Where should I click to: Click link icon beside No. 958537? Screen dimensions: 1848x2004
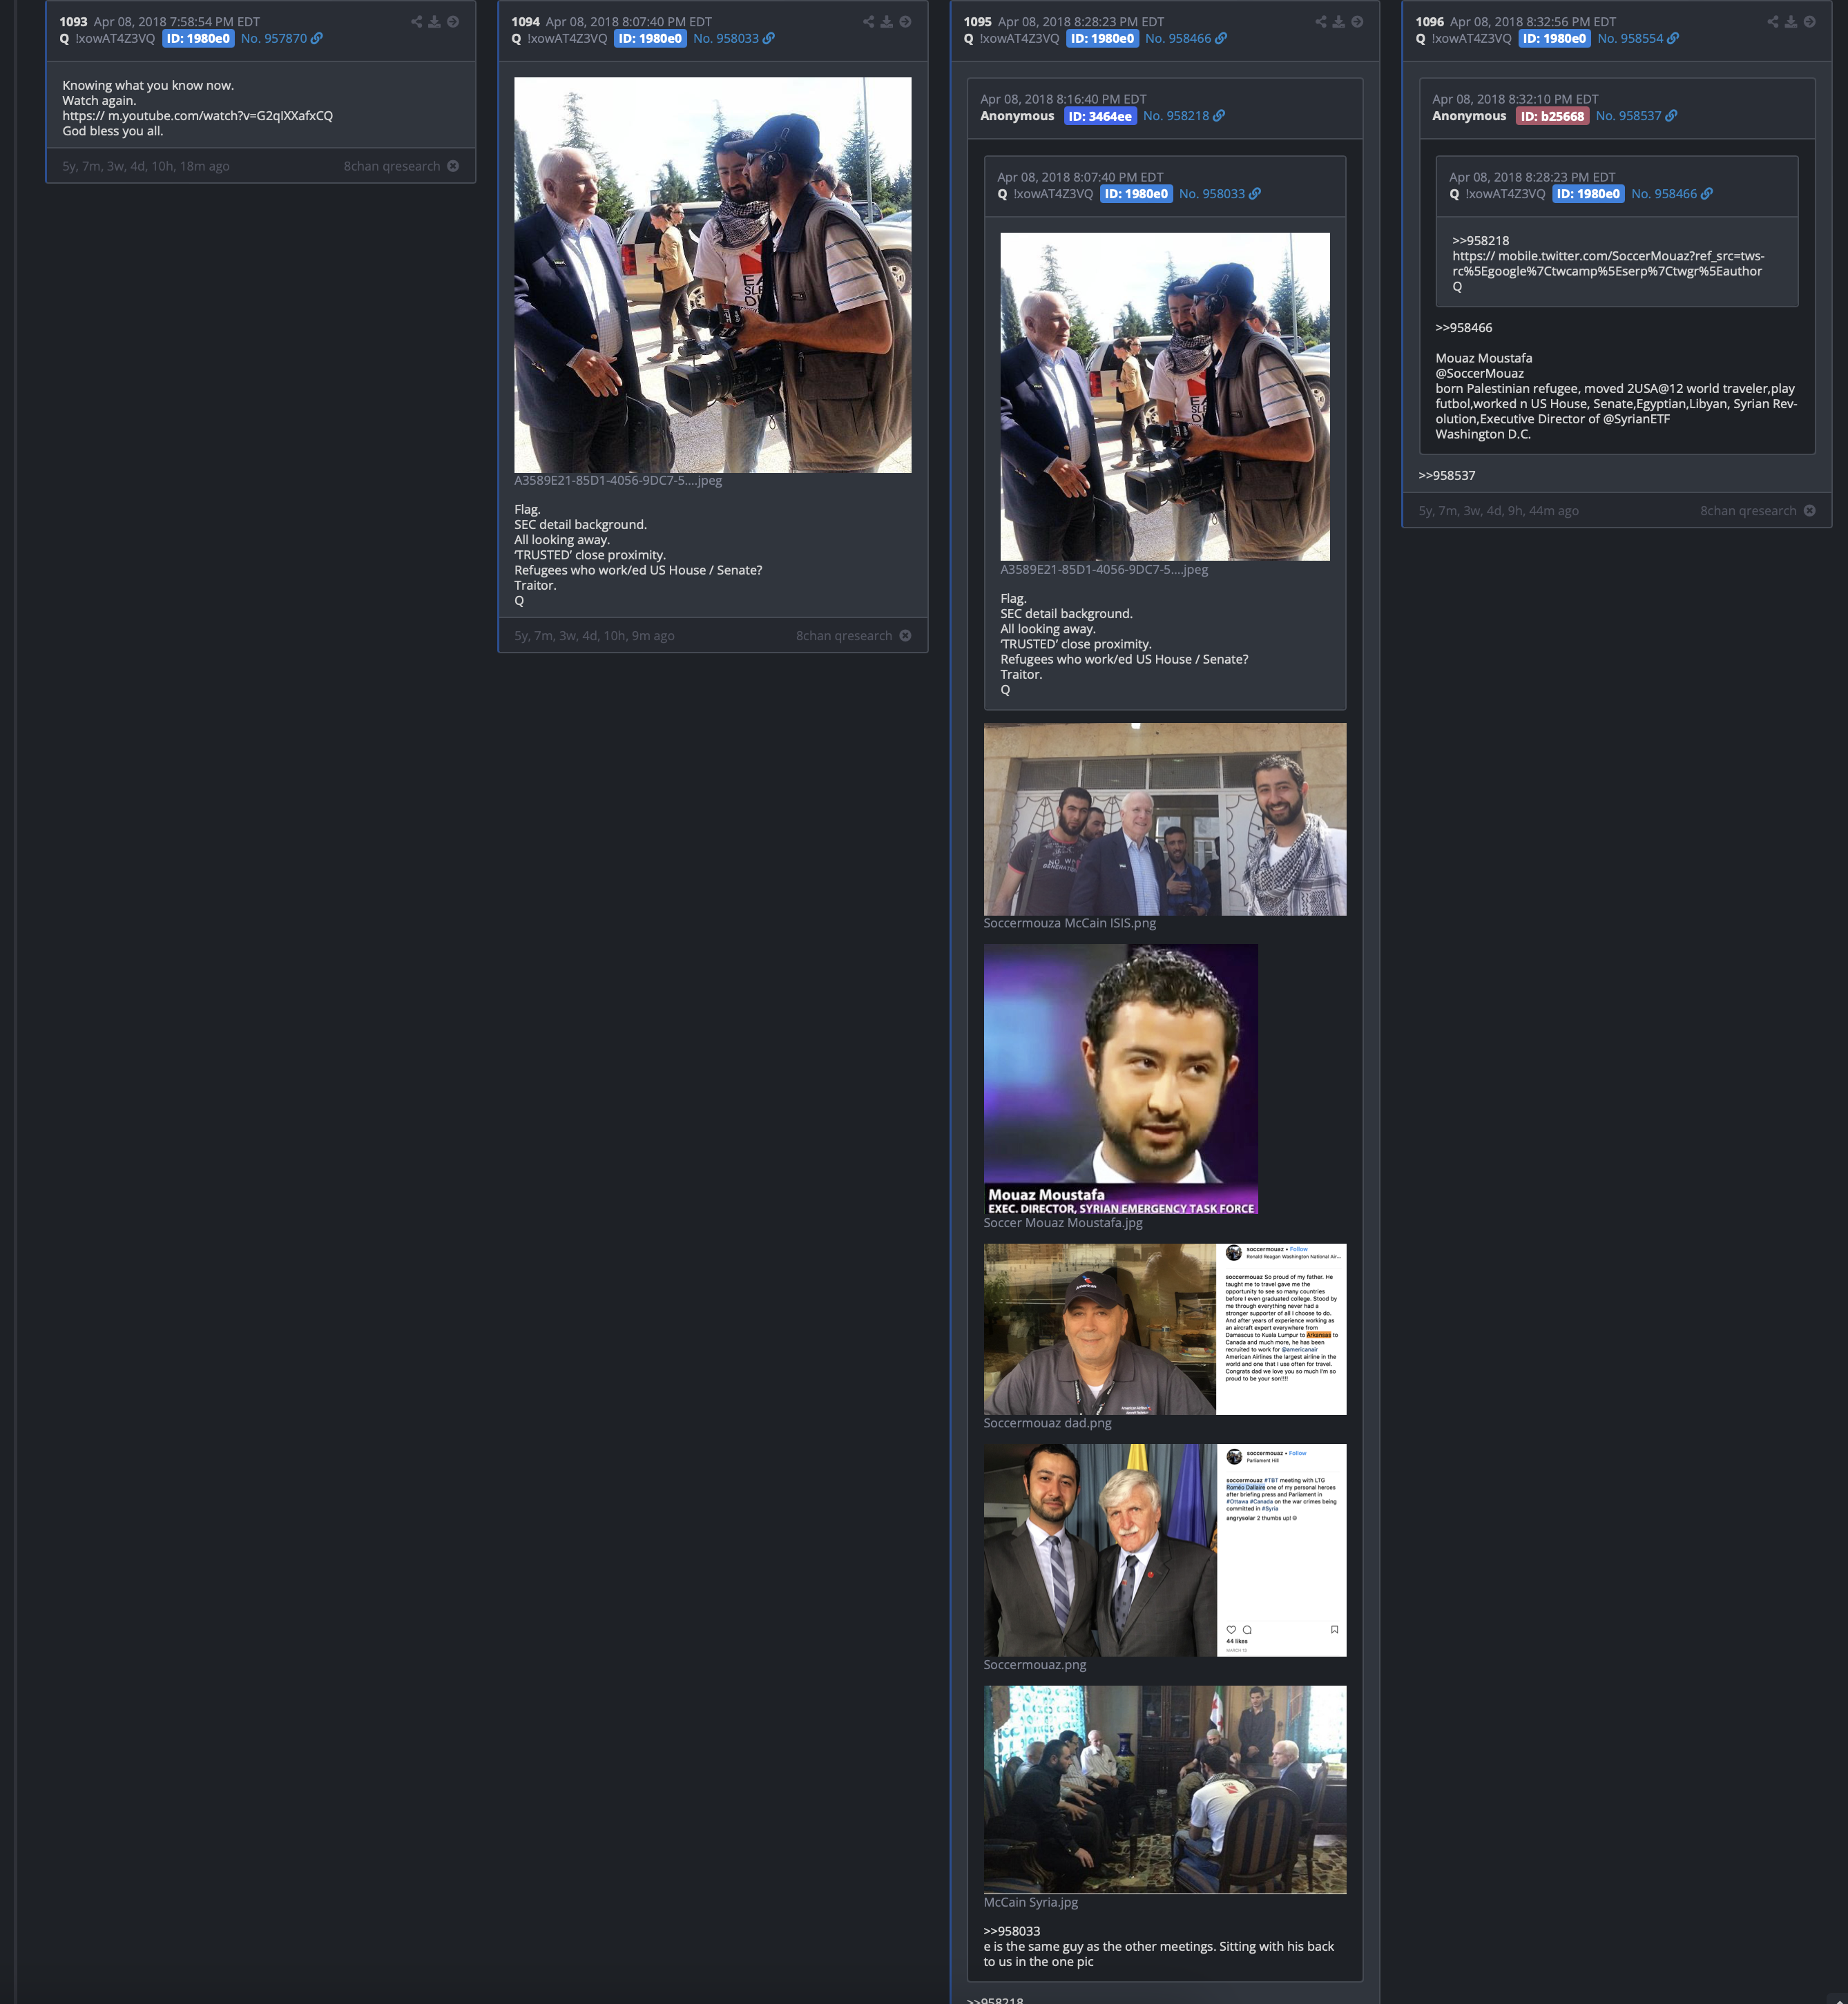[x=1671, y=116]
